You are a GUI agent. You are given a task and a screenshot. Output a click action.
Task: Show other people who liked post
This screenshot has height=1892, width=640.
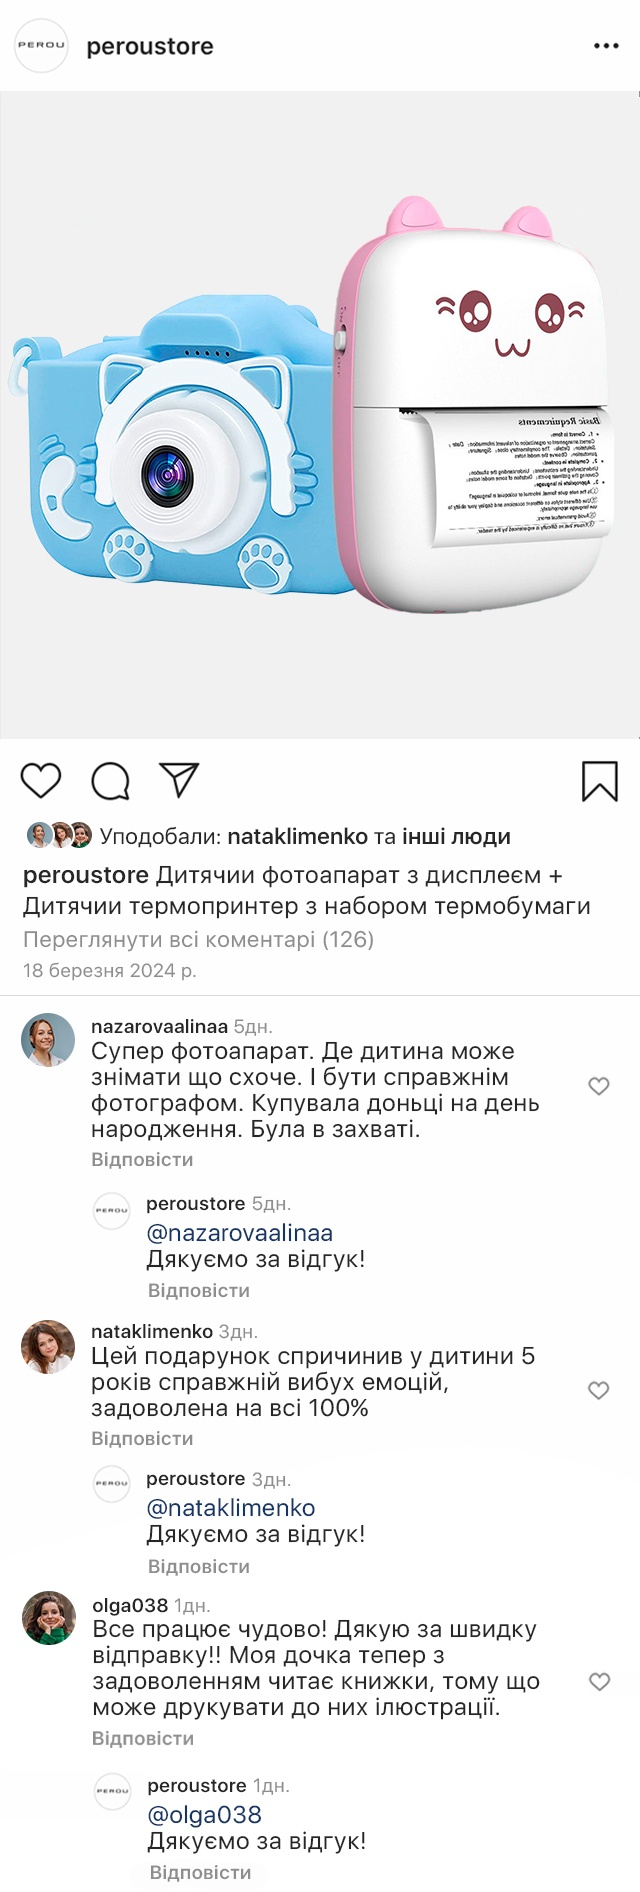coord(456,837)
